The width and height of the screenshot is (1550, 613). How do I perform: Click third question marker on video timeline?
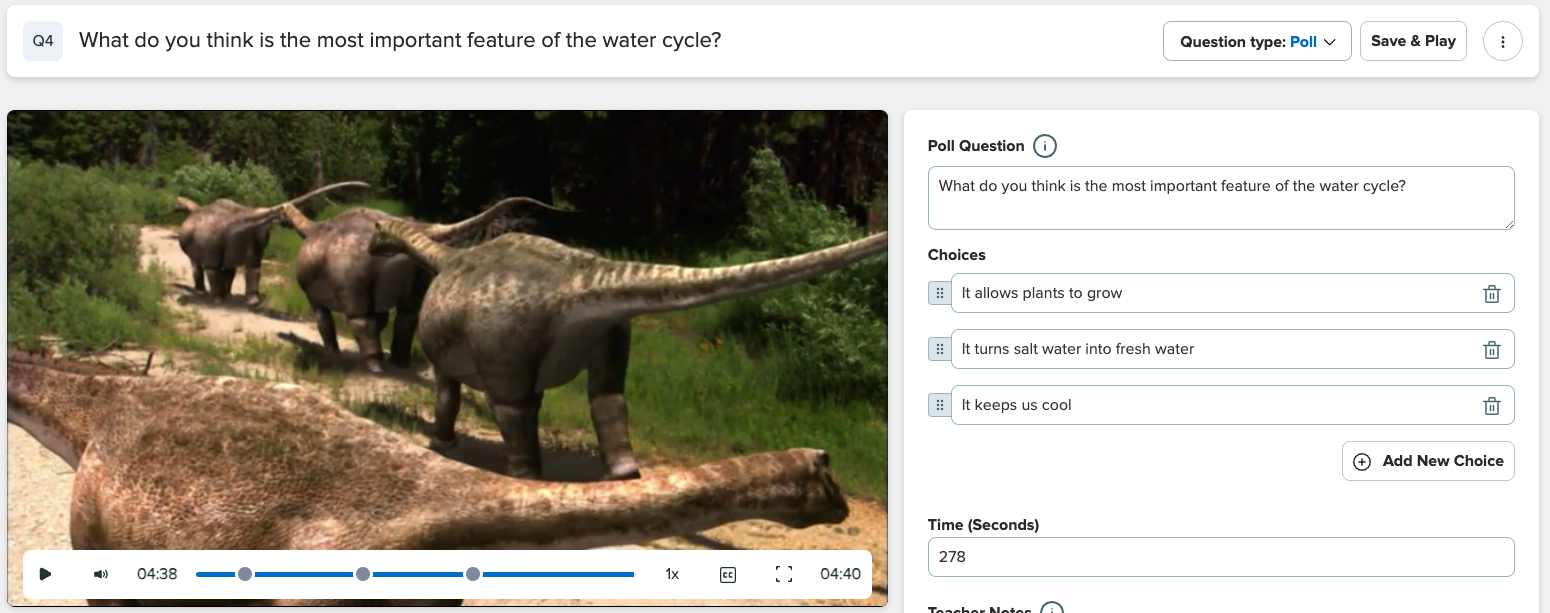pyautogui.click(x=473, y=574)
